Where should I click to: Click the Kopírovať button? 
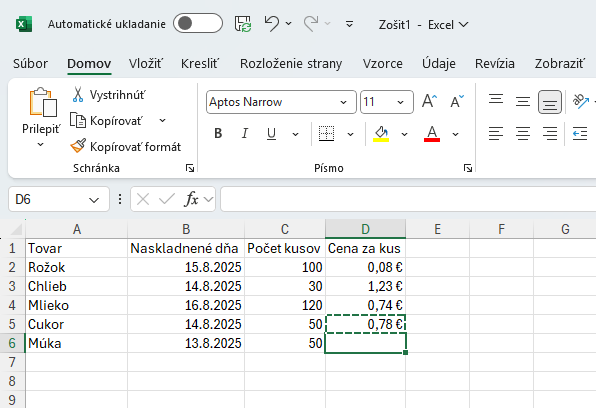pyautogui.click(x=107, y=121)
